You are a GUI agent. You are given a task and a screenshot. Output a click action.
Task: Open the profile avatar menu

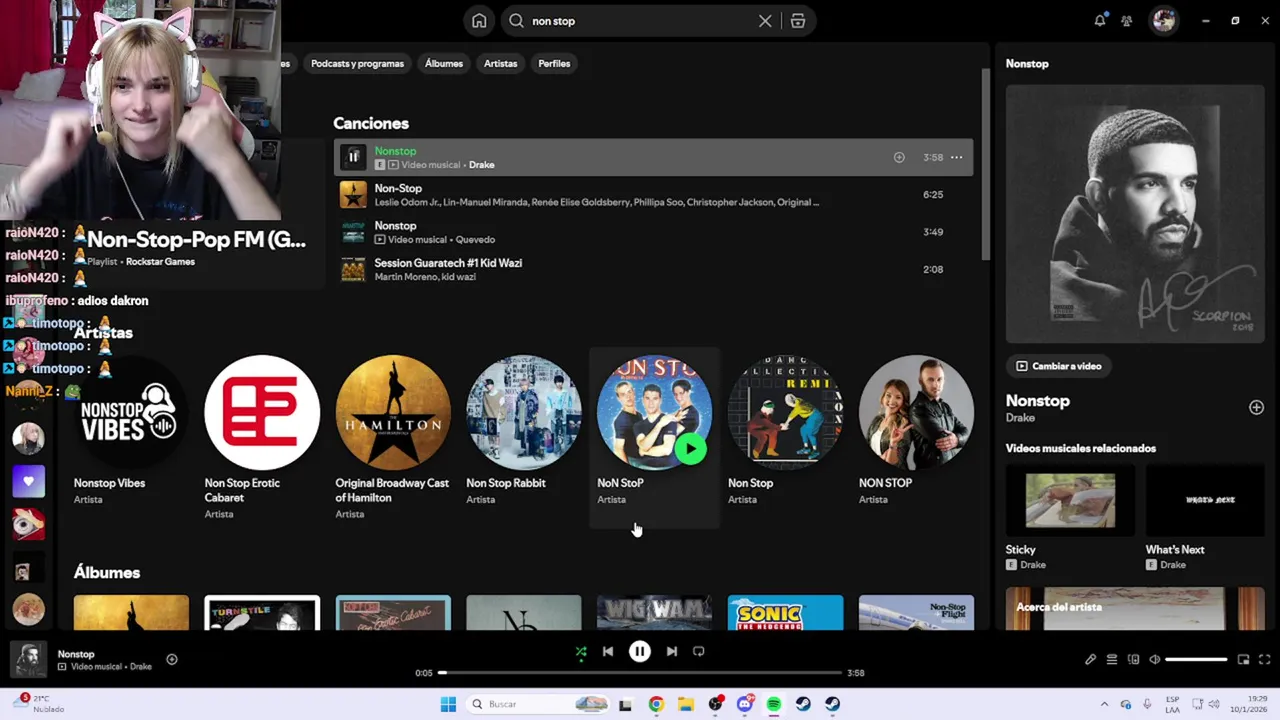[1163, 21]
